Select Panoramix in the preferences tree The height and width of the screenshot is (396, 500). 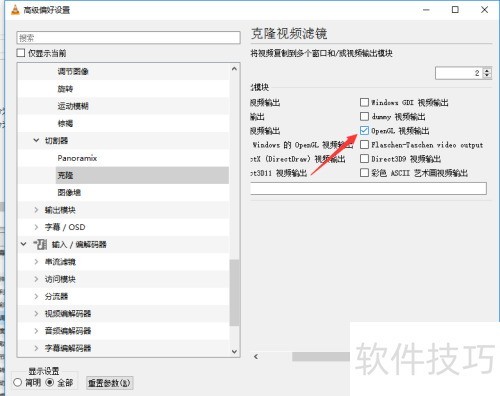point(77,158)
